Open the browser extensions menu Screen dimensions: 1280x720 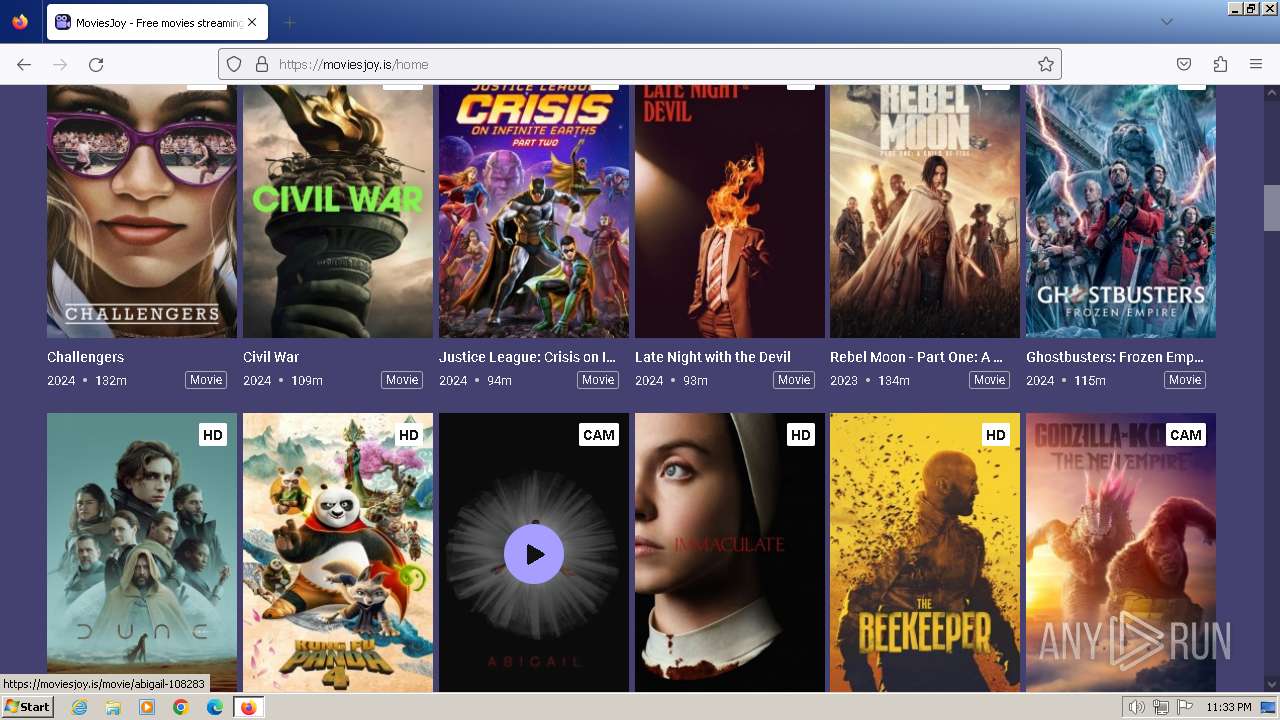pos(1220,64)
